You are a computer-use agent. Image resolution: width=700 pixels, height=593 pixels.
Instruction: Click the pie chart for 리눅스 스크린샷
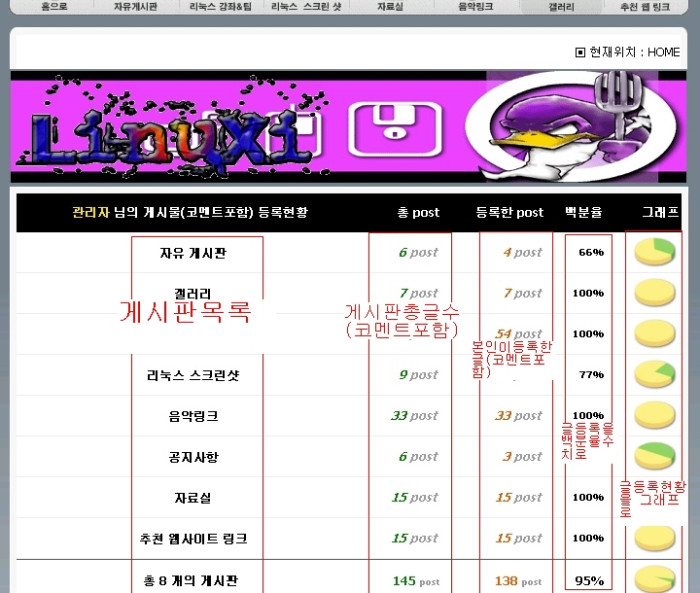click(655, 375)
